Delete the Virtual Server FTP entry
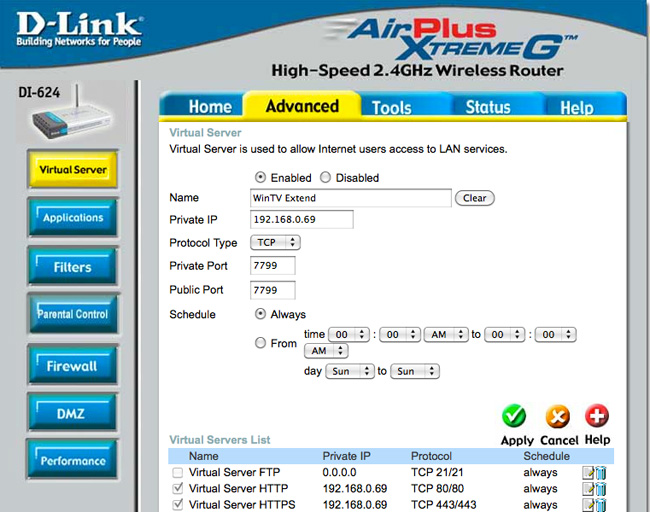The height and width of the screenshot is (512, 650). [601, 472]
